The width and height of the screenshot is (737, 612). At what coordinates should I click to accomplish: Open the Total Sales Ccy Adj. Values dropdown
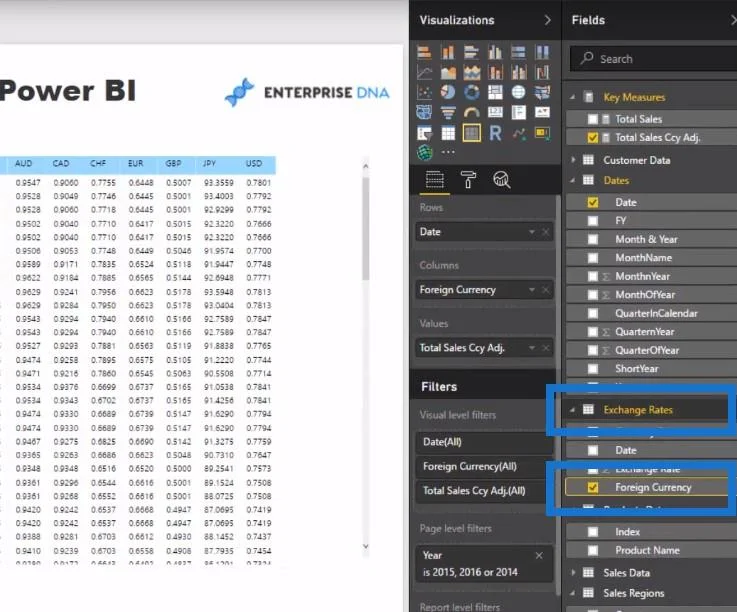[532, 348]
